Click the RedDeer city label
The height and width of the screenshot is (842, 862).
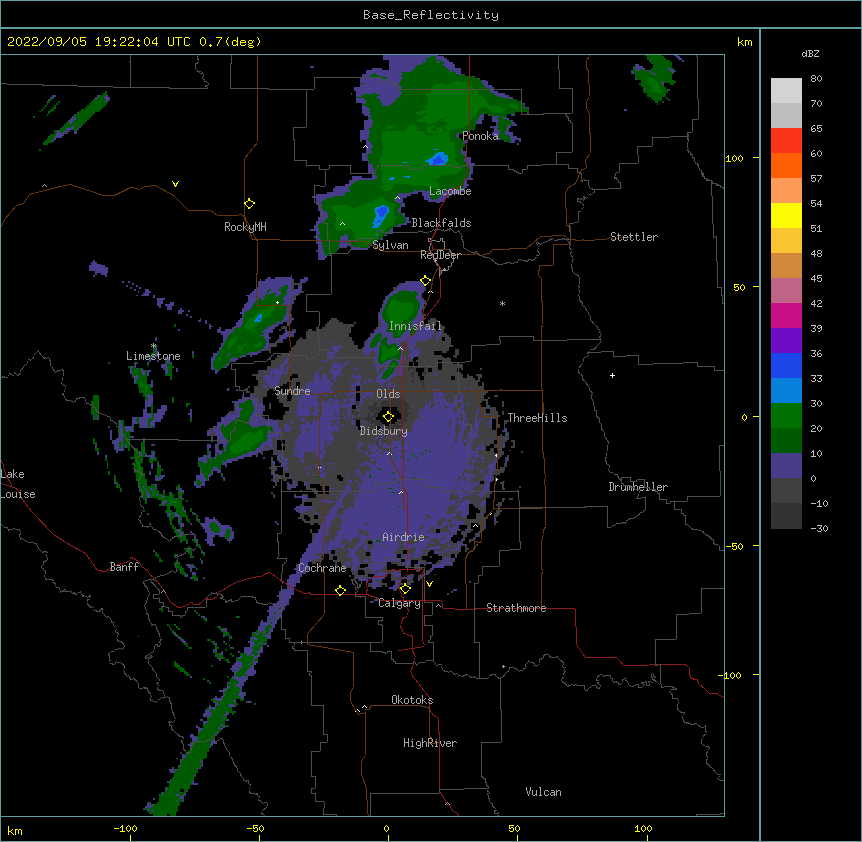pos(440,255)
